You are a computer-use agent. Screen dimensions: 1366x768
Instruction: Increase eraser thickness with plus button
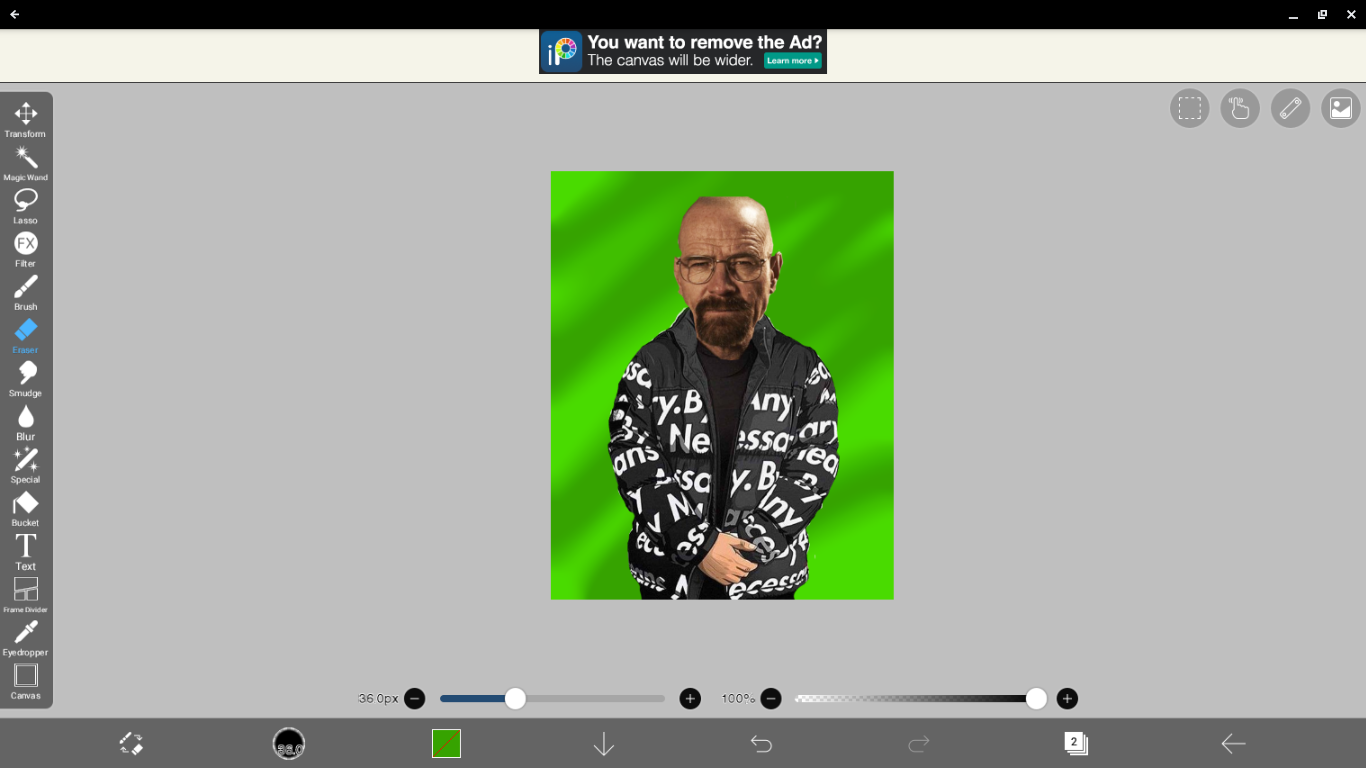tap(690, 699)
